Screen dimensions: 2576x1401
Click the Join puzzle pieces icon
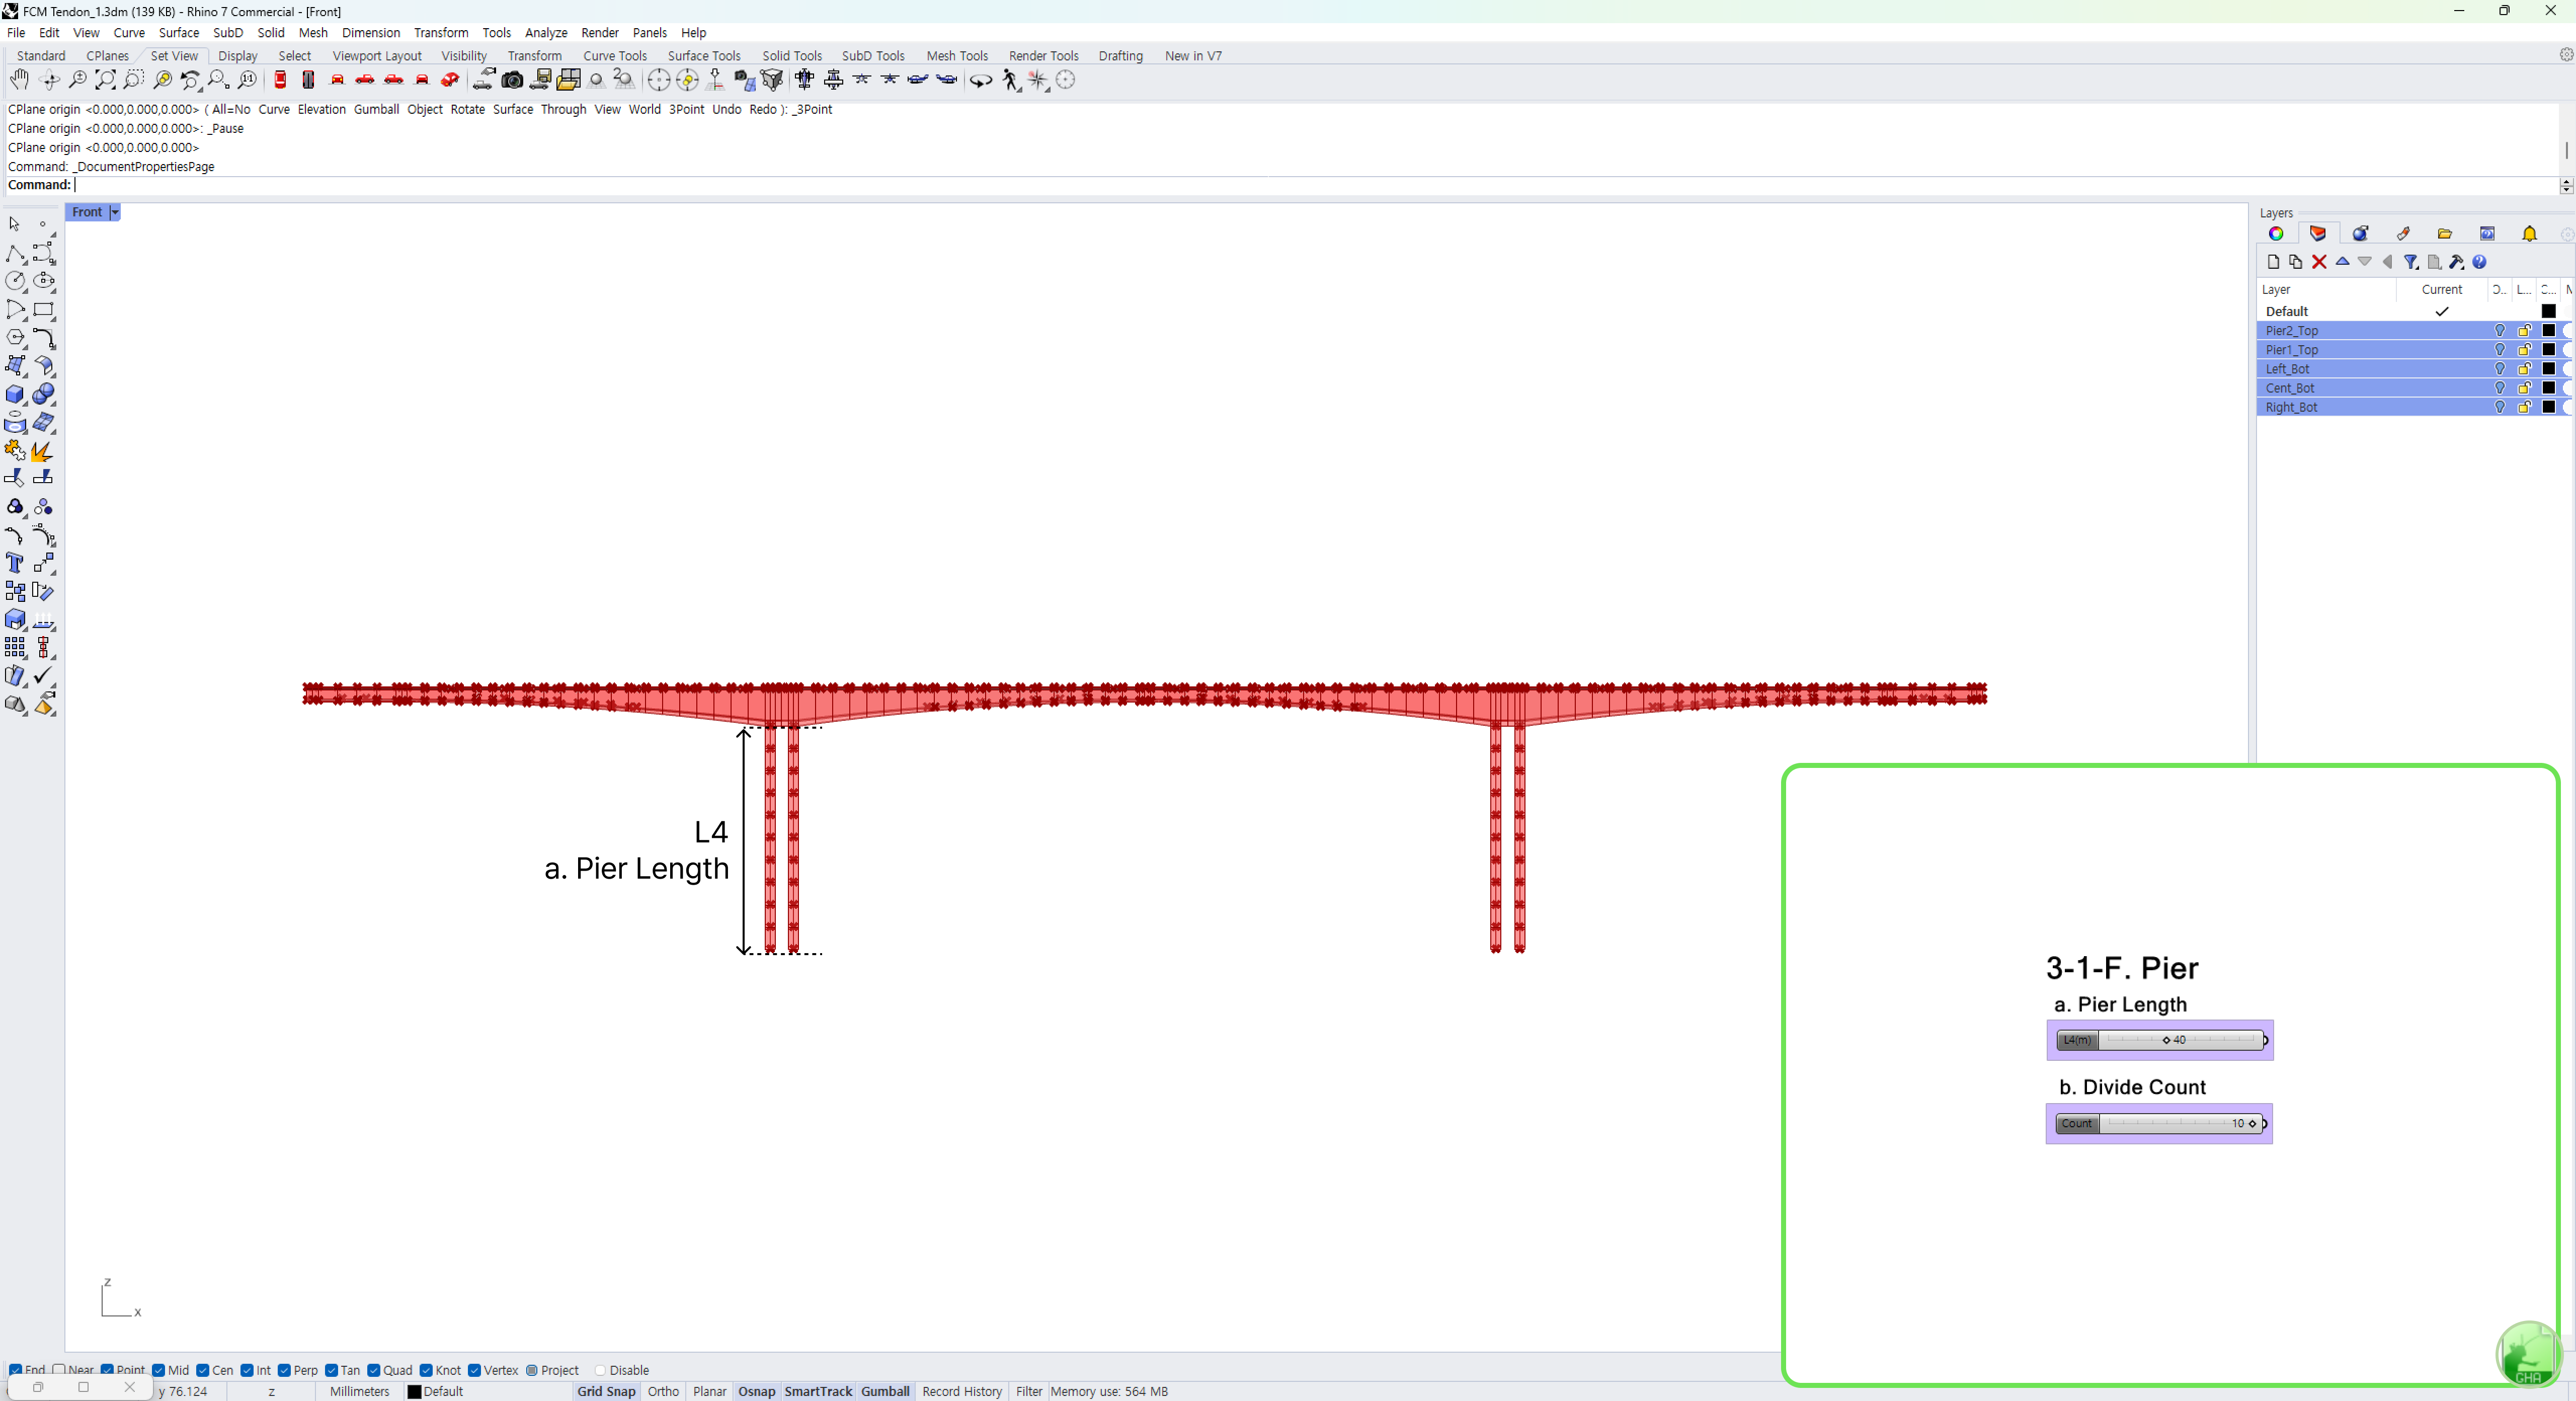(x=15, y=451)
